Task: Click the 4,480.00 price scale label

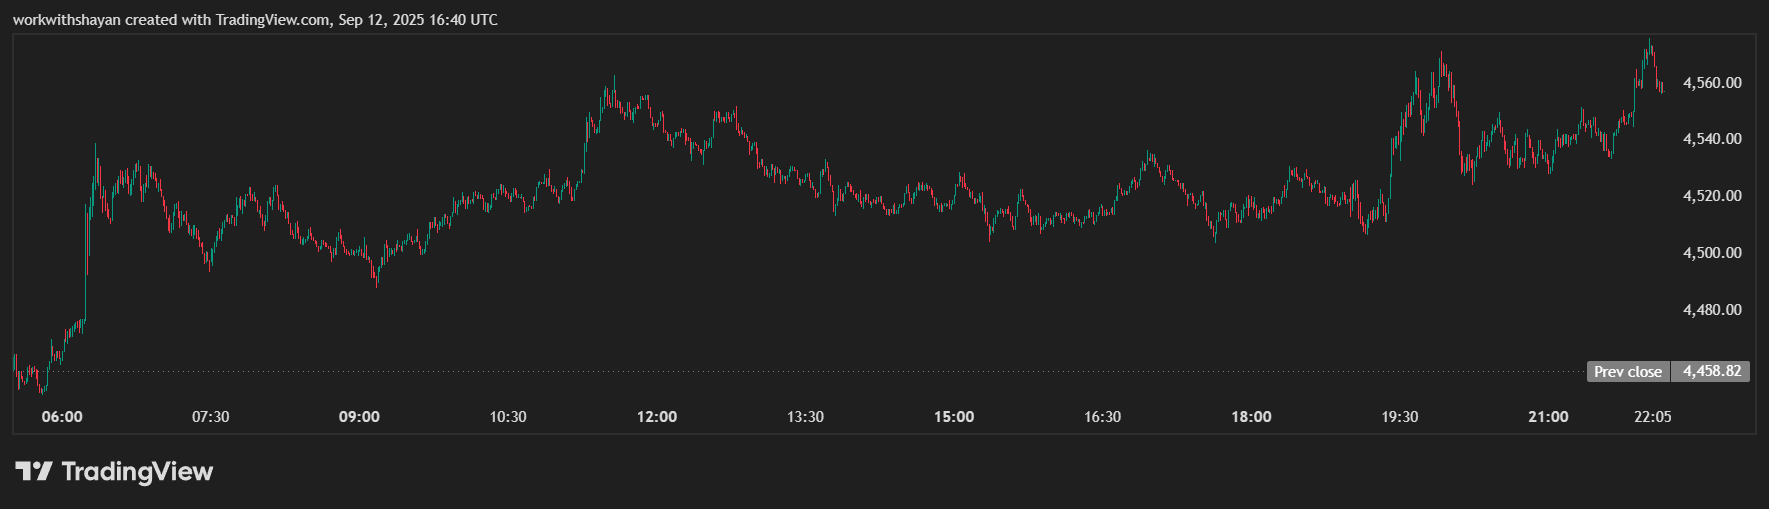Action: pyautogui.click(x=1712, y=310)
